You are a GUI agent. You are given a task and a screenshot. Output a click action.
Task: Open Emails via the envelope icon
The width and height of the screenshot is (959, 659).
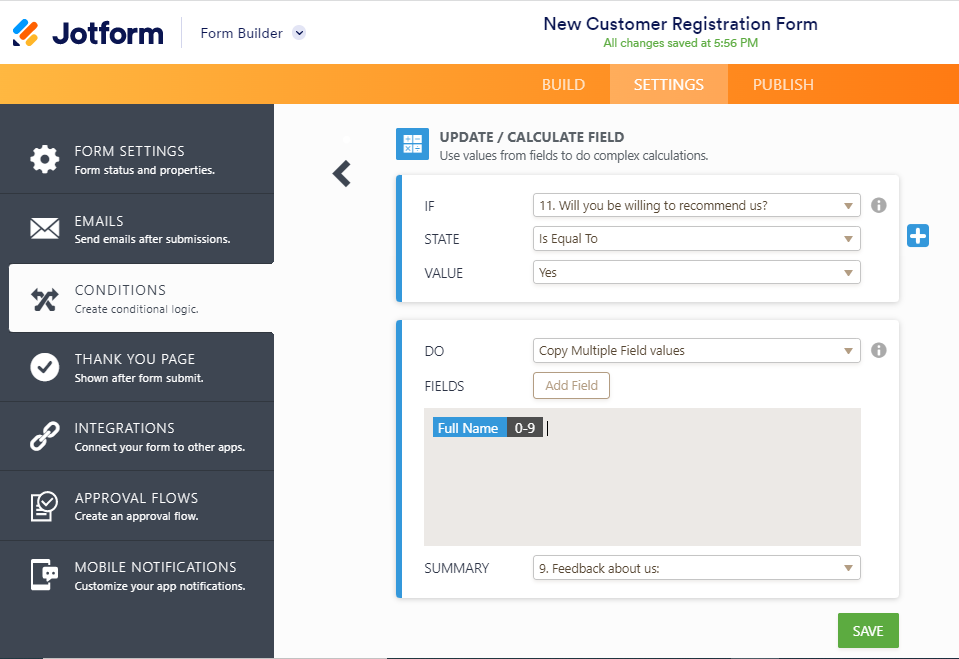tap(45, 228)
